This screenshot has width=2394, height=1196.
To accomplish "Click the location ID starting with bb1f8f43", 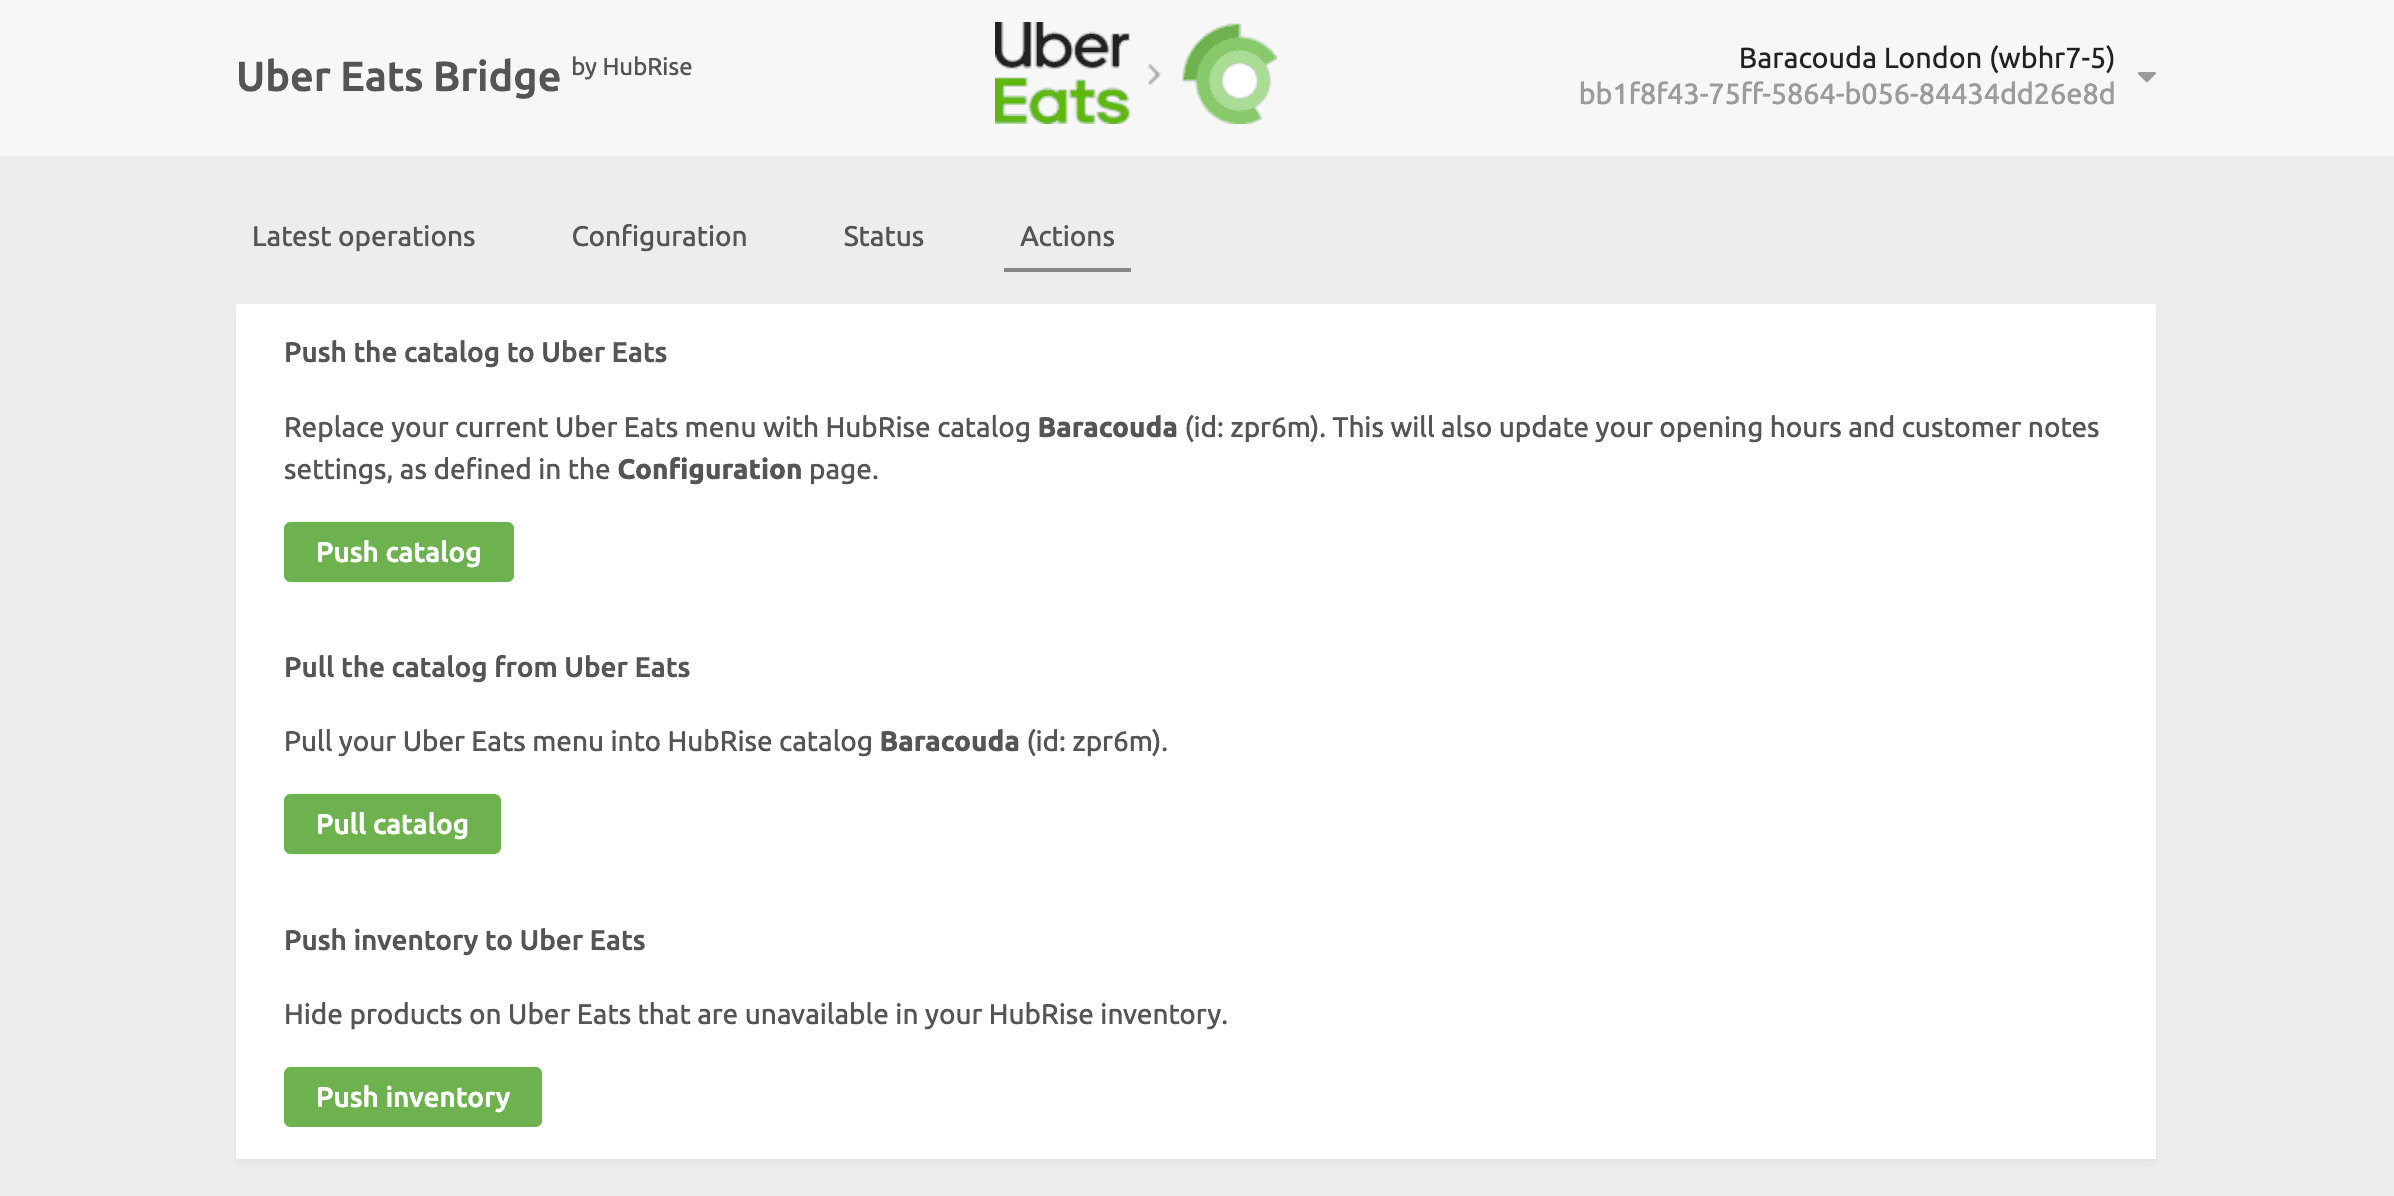I will point(1846,94).
